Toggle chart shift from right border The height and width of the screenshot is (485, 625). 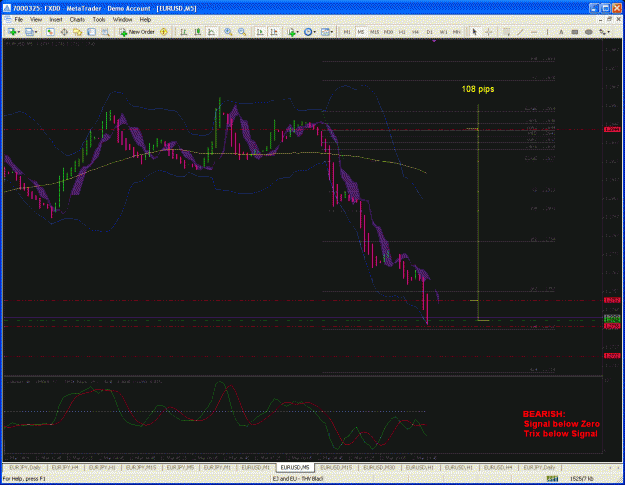(x=274, y=32)
